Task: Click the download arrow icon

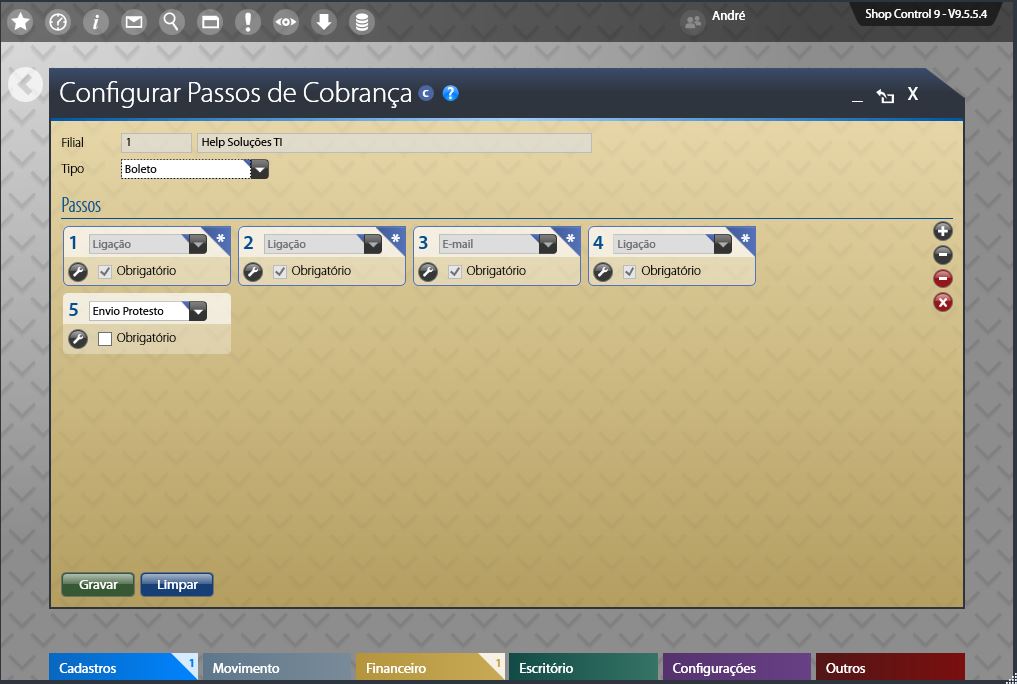Action: pyautogui.click(x=324, y=22)
